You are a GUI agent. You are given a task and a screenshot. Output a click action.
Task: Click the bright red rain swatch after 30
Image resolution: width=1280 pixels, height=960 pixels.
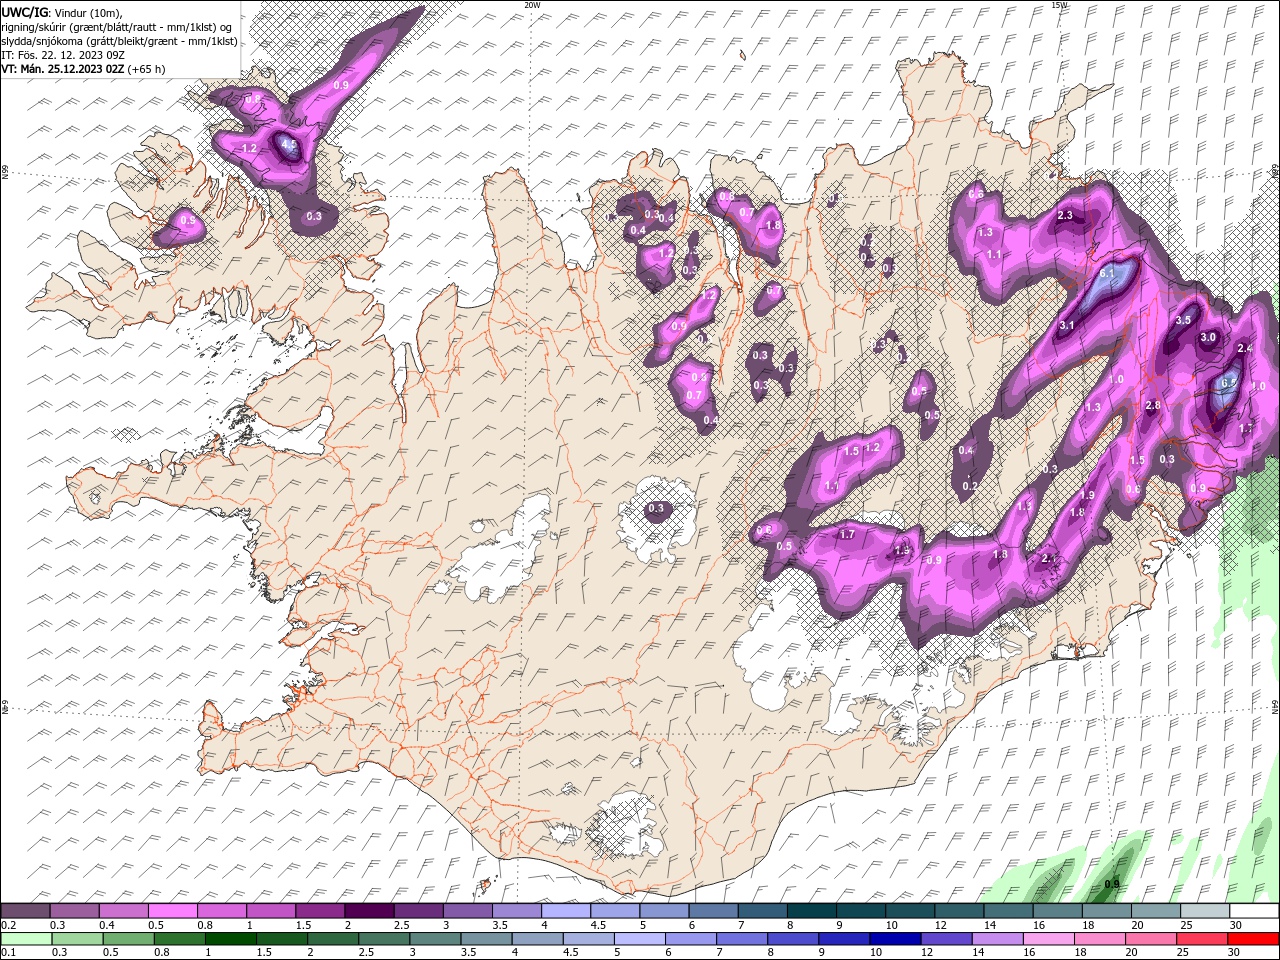coord(1252,939)
